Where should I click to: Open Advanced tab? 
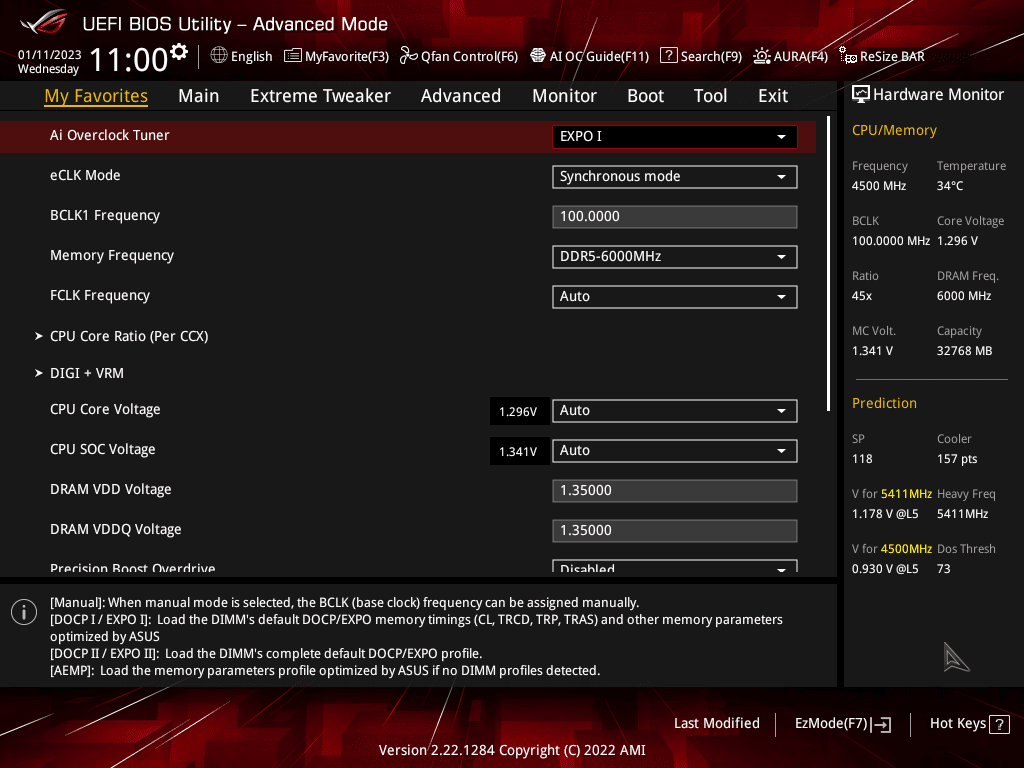[x=460, y=96]
